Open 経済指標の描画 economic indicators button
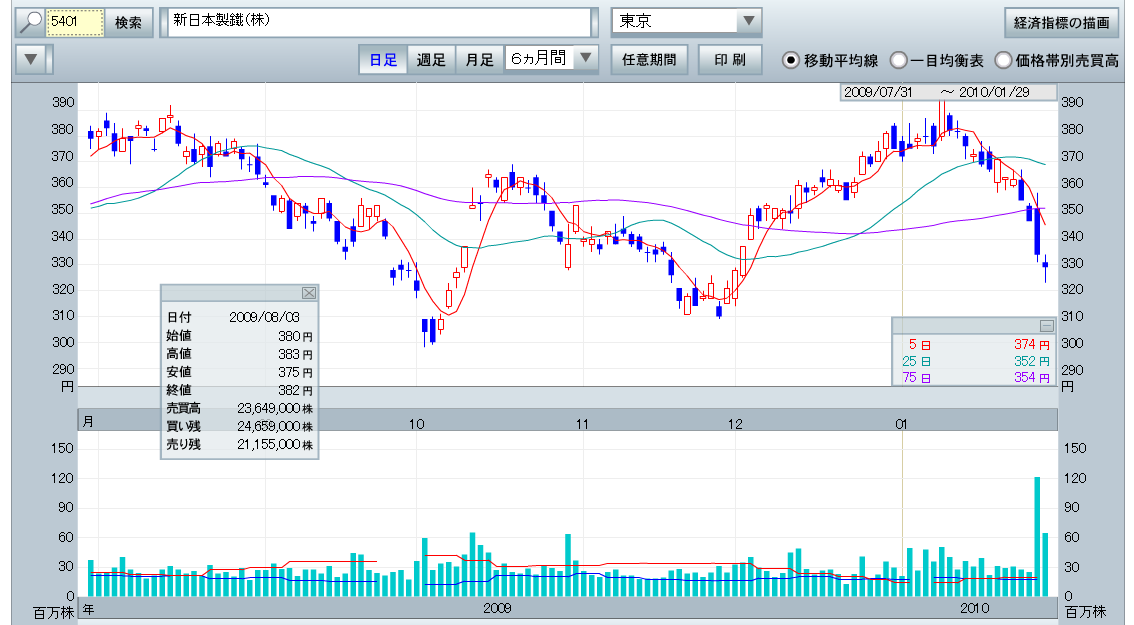Image resolution: width=1134 pixels, height=625 pixels. click(1061, 22)
